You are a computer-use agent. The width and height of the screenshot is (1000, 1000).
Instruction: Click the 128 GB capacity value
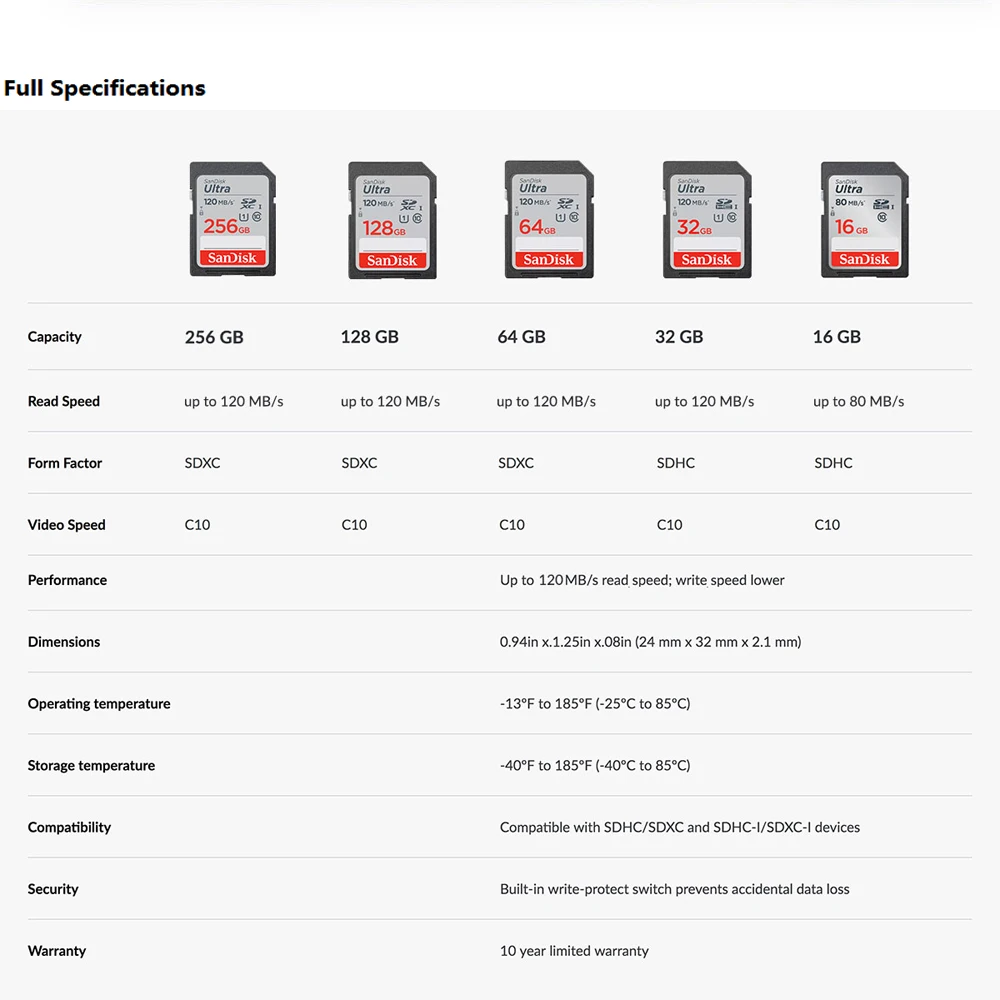click(x=369, y=337)
